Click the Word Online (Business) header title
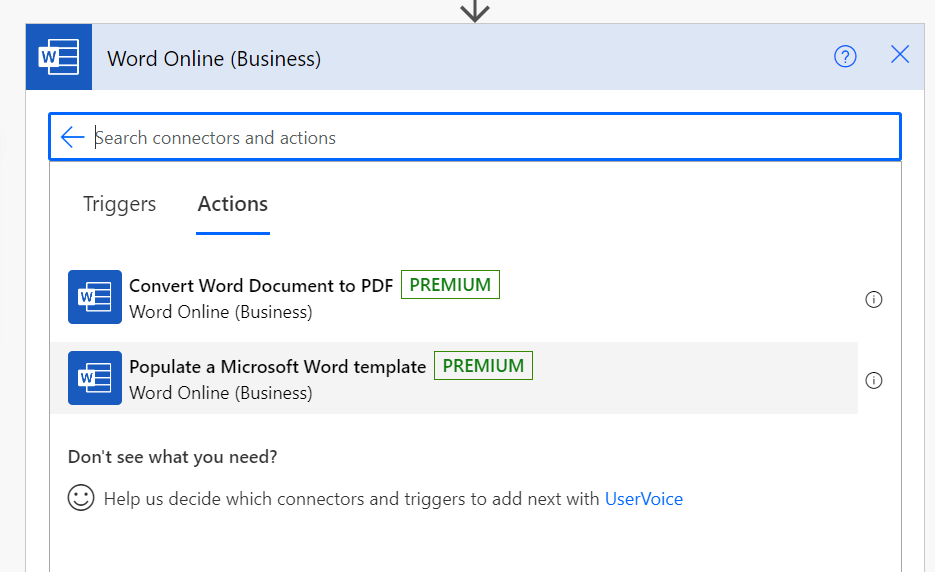Image resolution: width=935 pixels, height=572 pixels. click(214, 59)
